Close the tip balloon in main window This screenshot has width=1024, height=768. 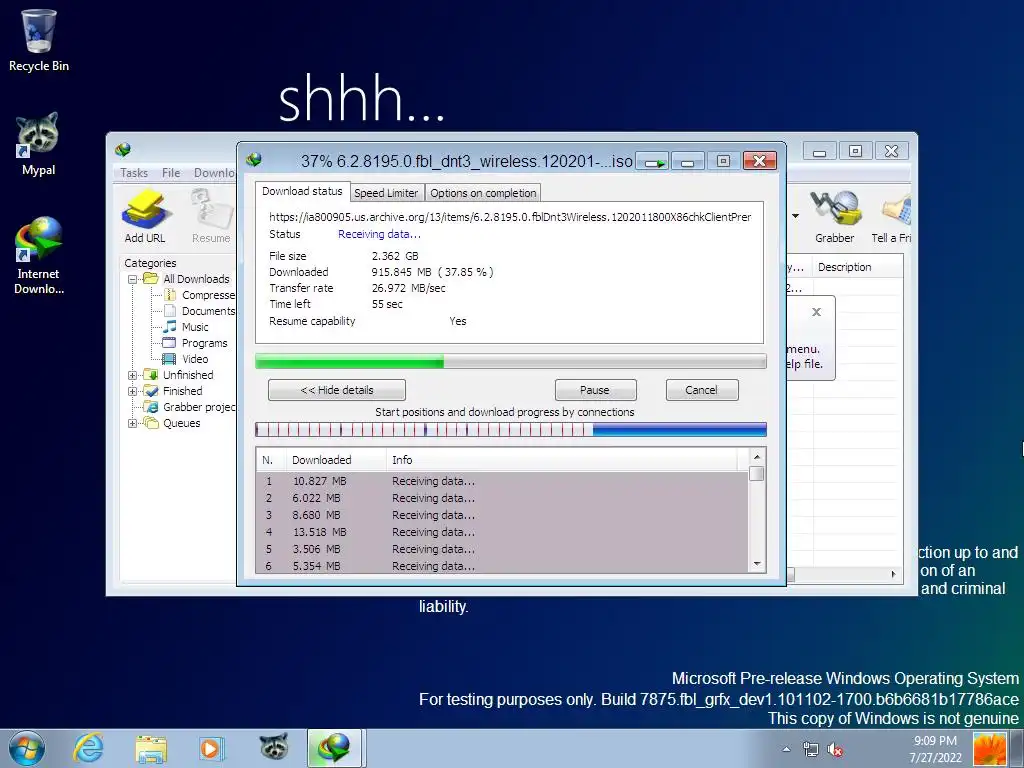[x=816, y=312]
